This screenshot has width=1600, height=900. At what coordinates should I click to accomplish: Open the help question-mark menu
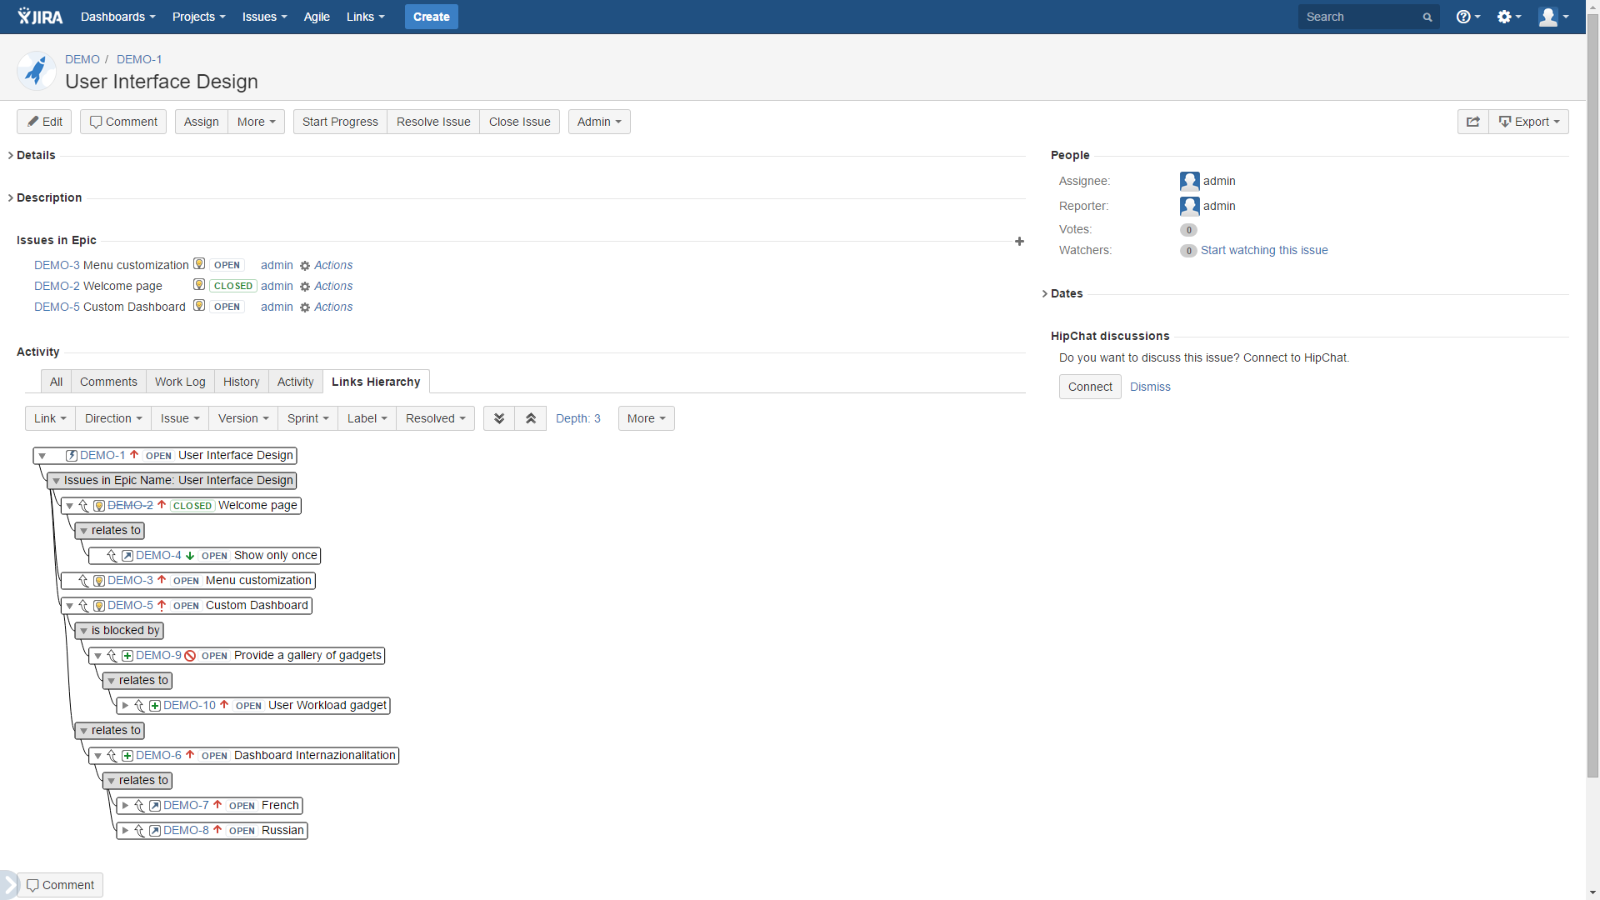tap(1468, 17)
